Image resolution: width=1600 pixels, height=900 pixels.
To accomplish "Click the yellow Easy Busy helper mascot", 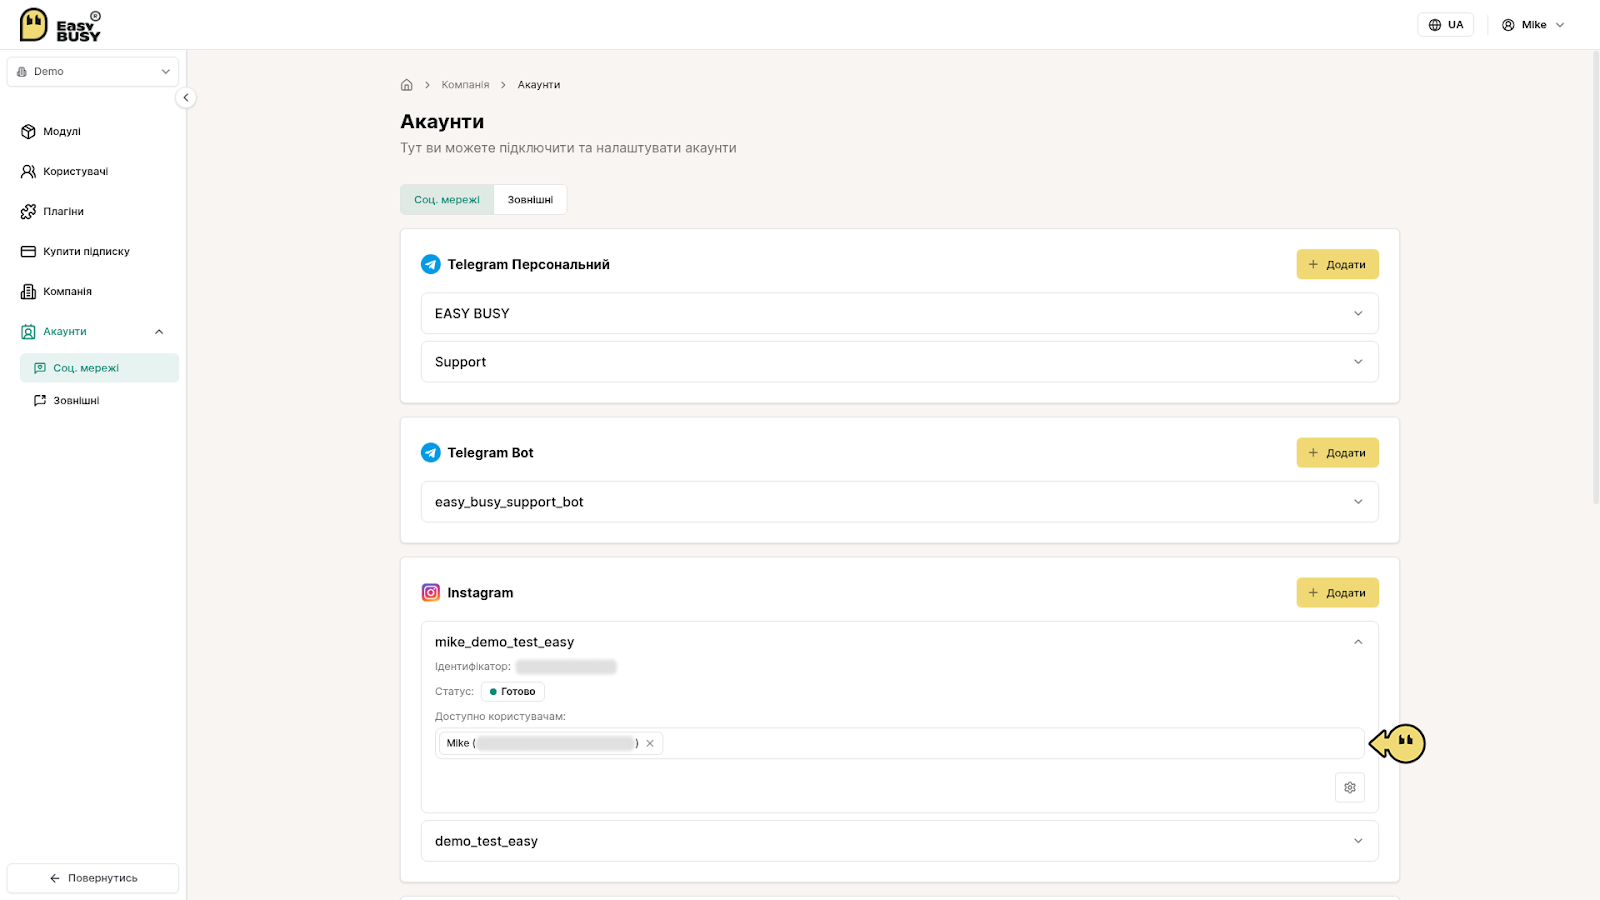I will pyautogui.click(x=1398, y=743).
